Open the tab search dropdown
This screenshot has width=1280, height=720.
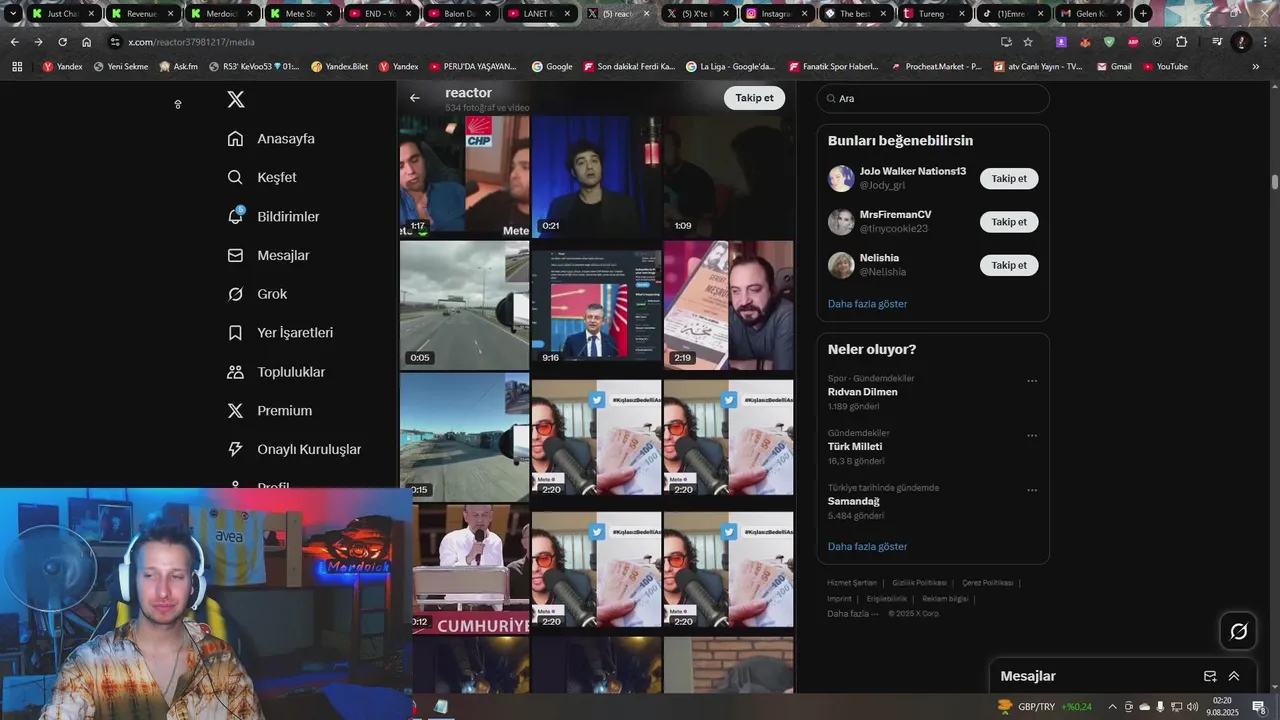(x=13, y=14)
